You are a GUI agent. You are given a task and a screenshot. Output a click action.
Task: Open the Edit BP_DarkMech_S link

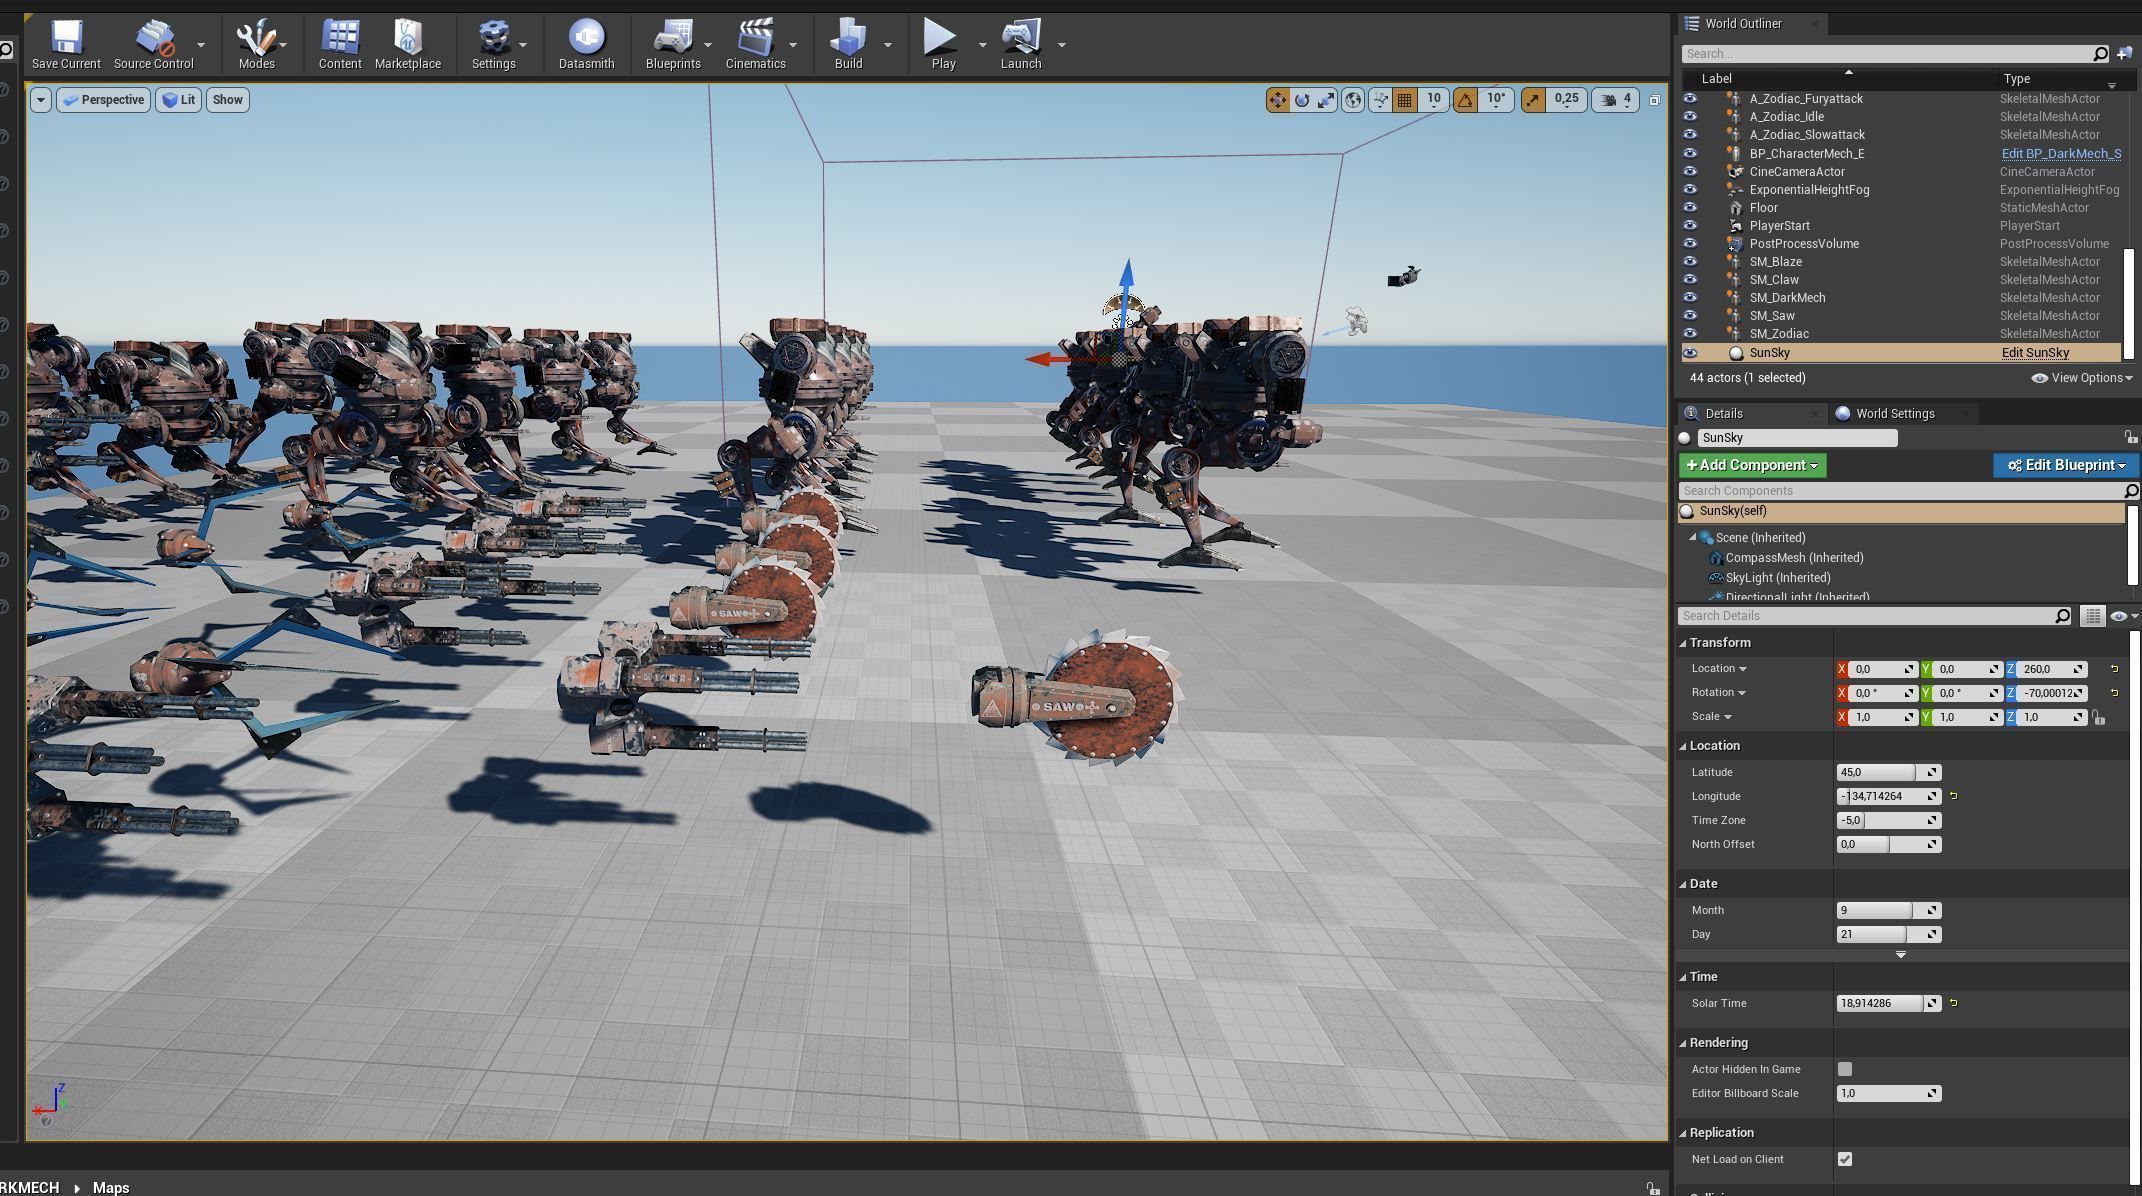click(2060, 154)
